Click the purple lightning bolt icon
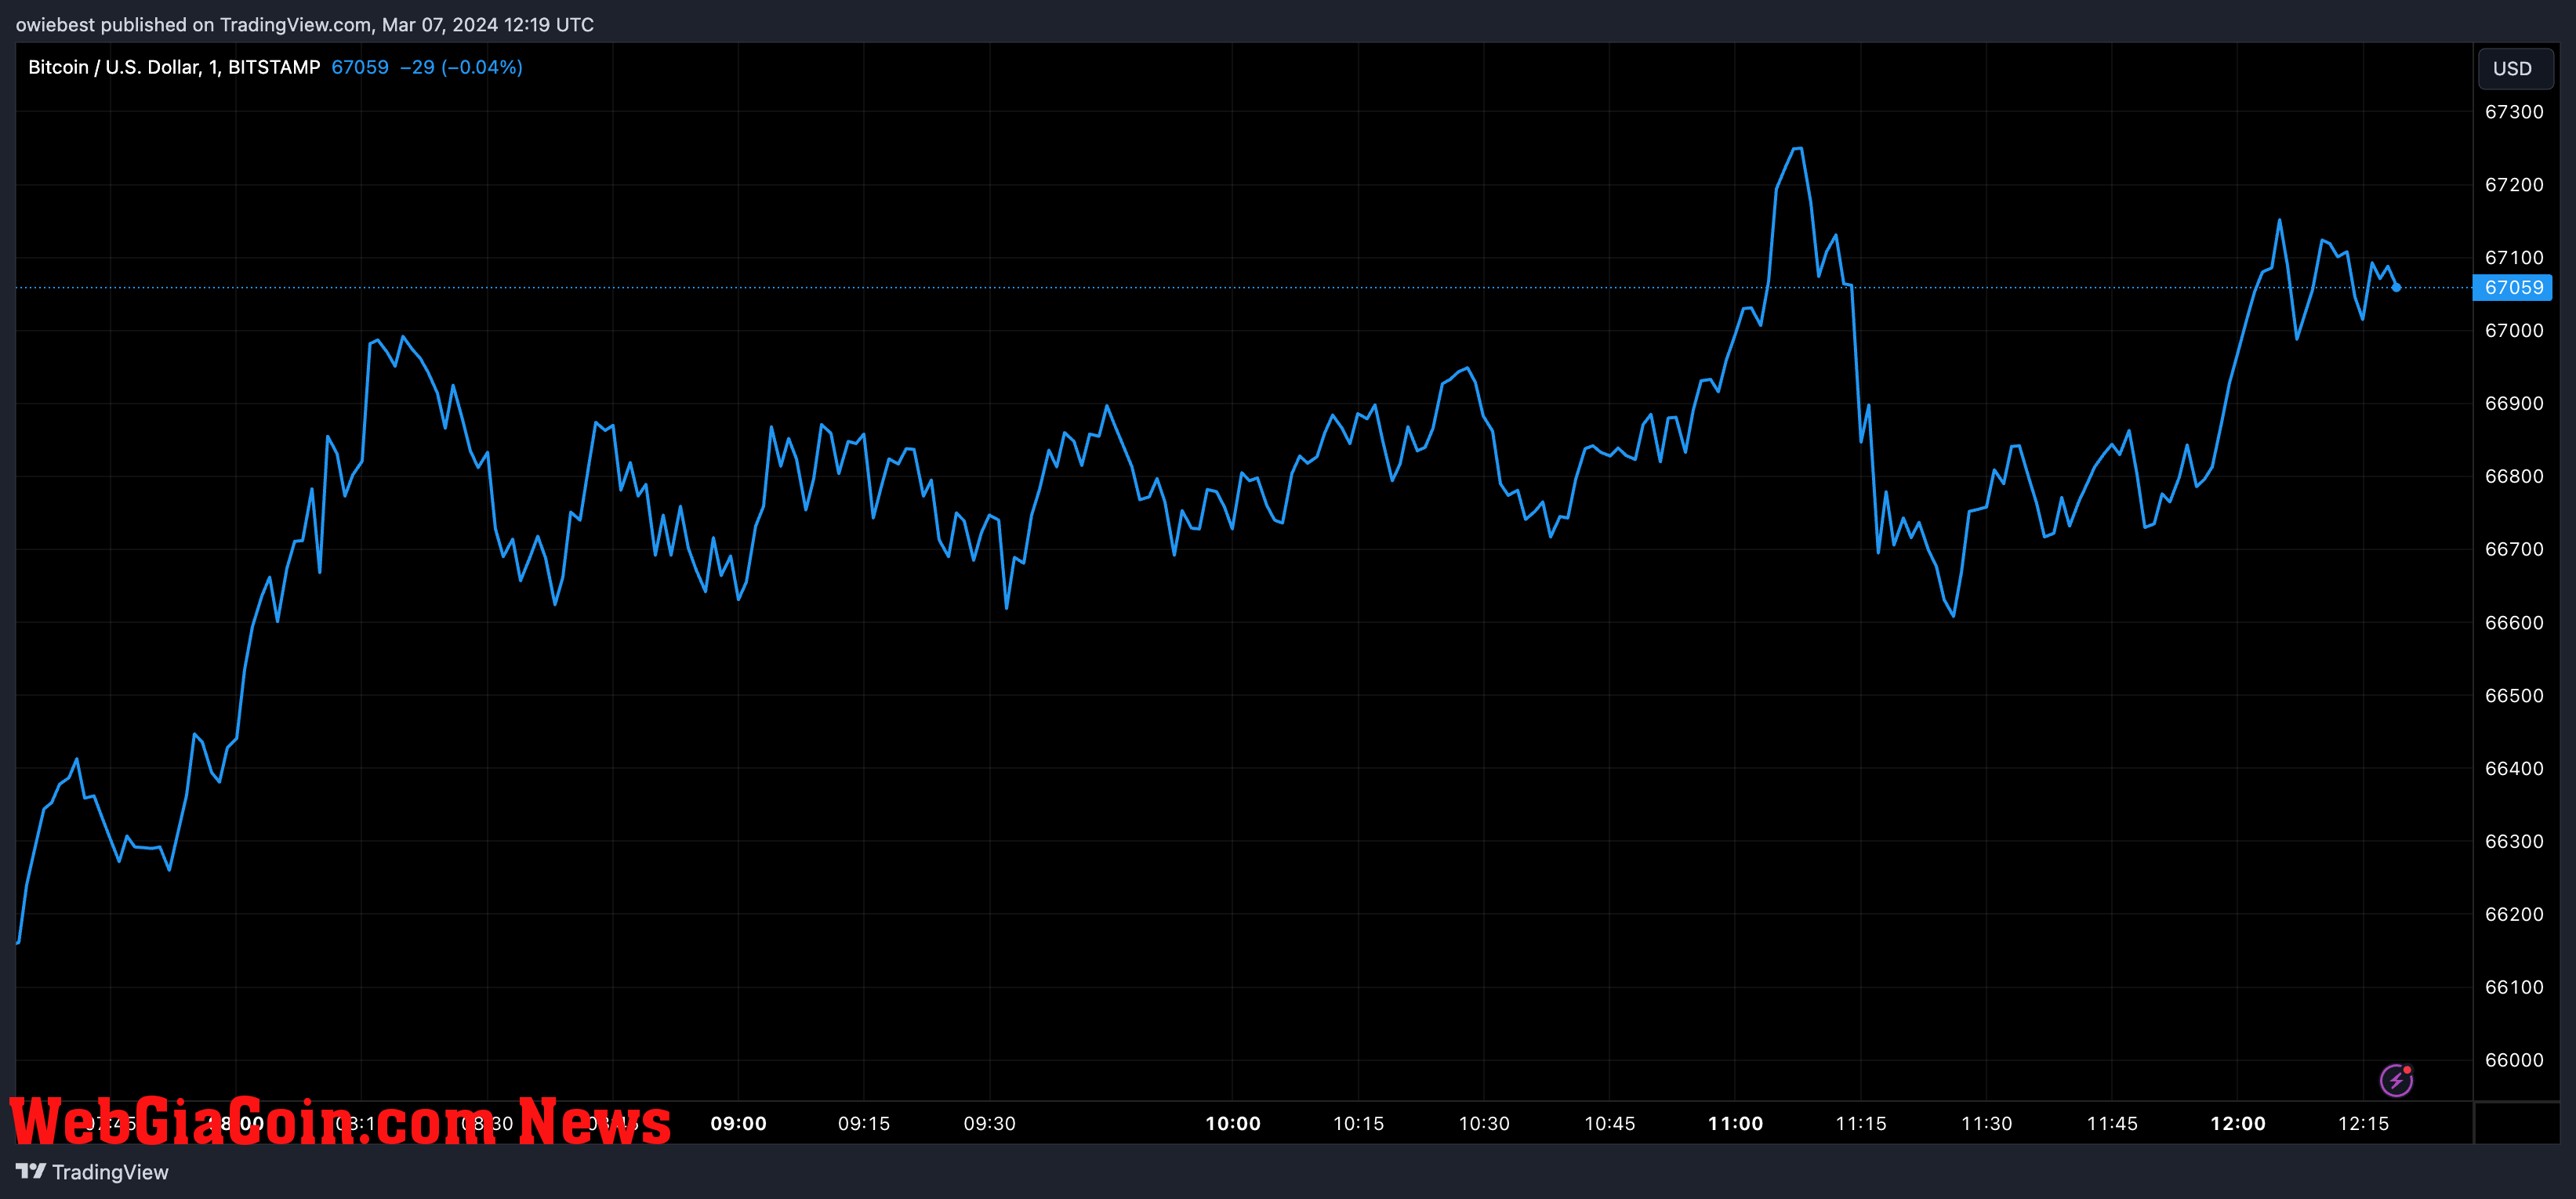2576x1199 pixels. coord(2396,1080)
